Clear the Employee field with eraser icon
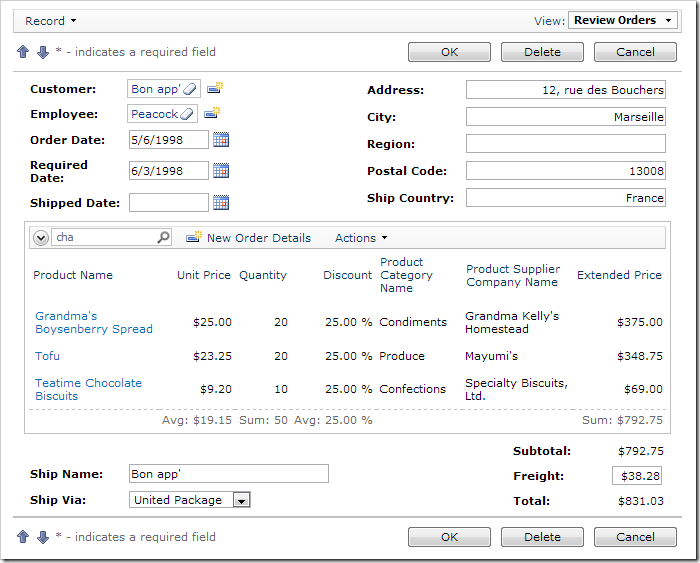700x563 pixels. pyautogui.click(x=187, y=114)
